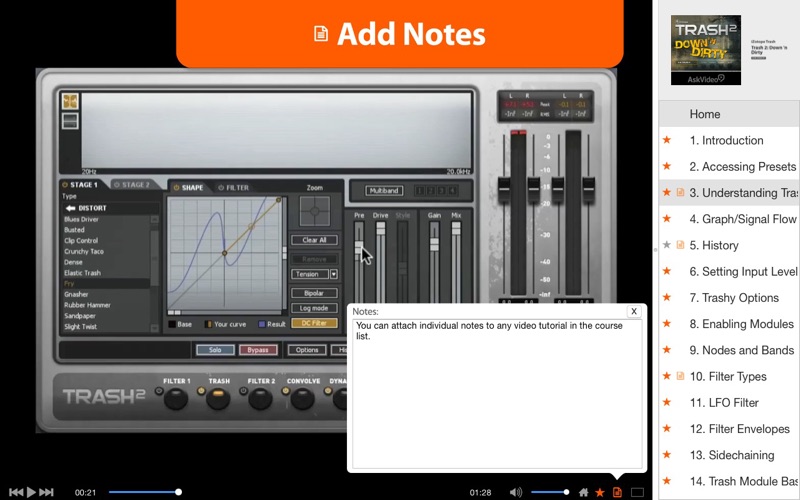Viewport: 800px width, 500px height.
Task: Click the distortion list up arrow
Action: 155,219
